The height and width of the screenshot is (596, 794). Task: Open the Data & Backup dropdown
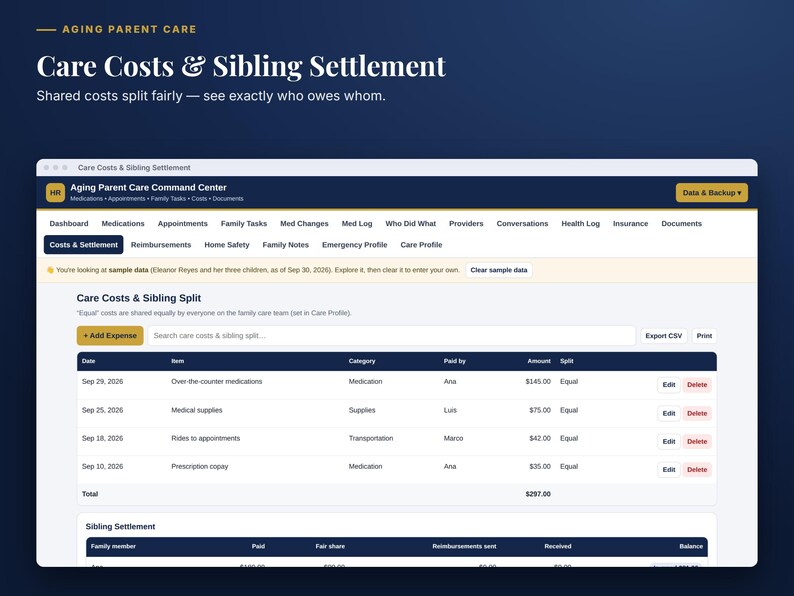click(711, 193)
